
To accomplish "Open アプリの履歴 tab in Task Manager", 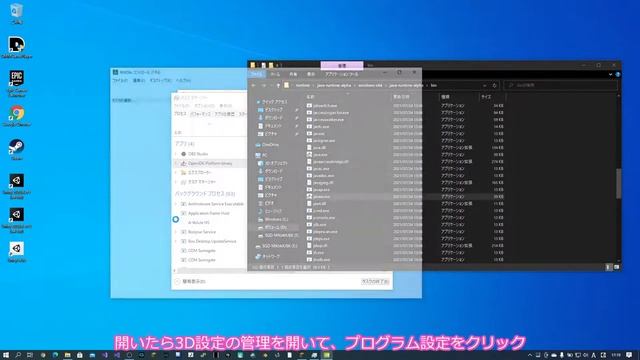I will click(x=225, y=114).
